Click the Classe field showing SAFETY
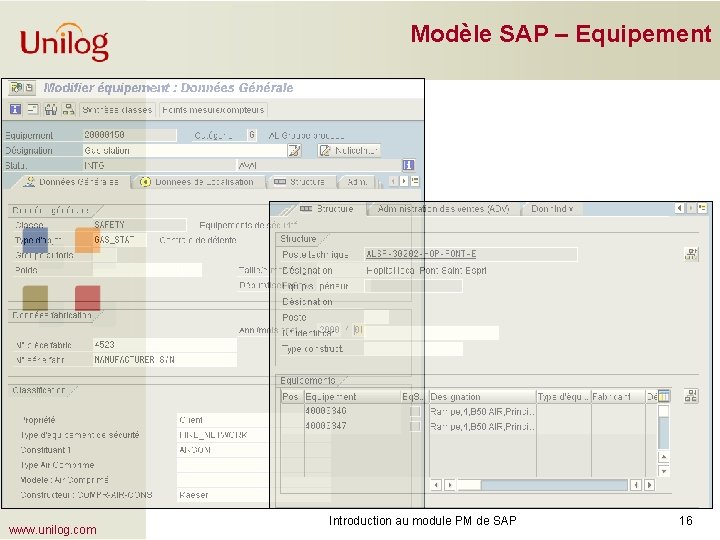 139,225
